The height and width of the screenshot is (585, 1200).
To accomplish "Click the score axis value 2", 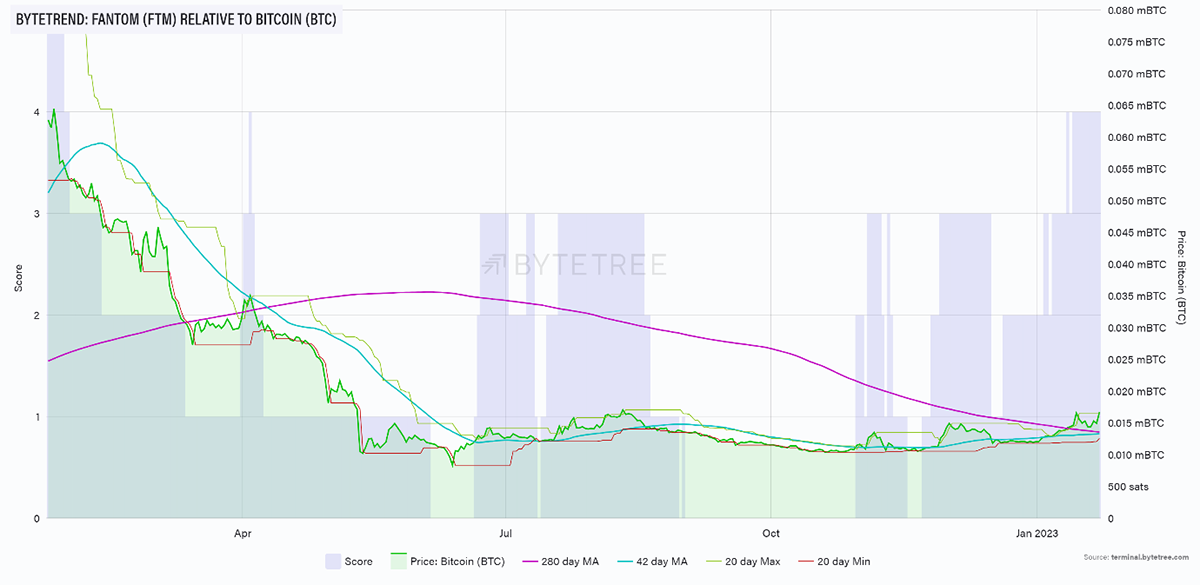I will (x=36, y=315).
